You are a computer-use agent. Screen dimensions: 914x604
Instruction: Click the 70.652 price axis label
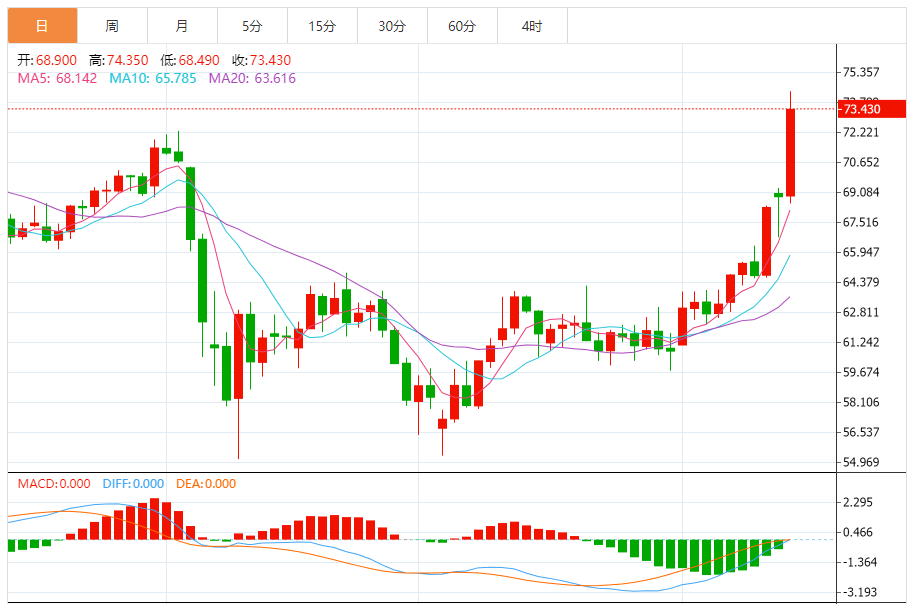(x=861, y=162)
